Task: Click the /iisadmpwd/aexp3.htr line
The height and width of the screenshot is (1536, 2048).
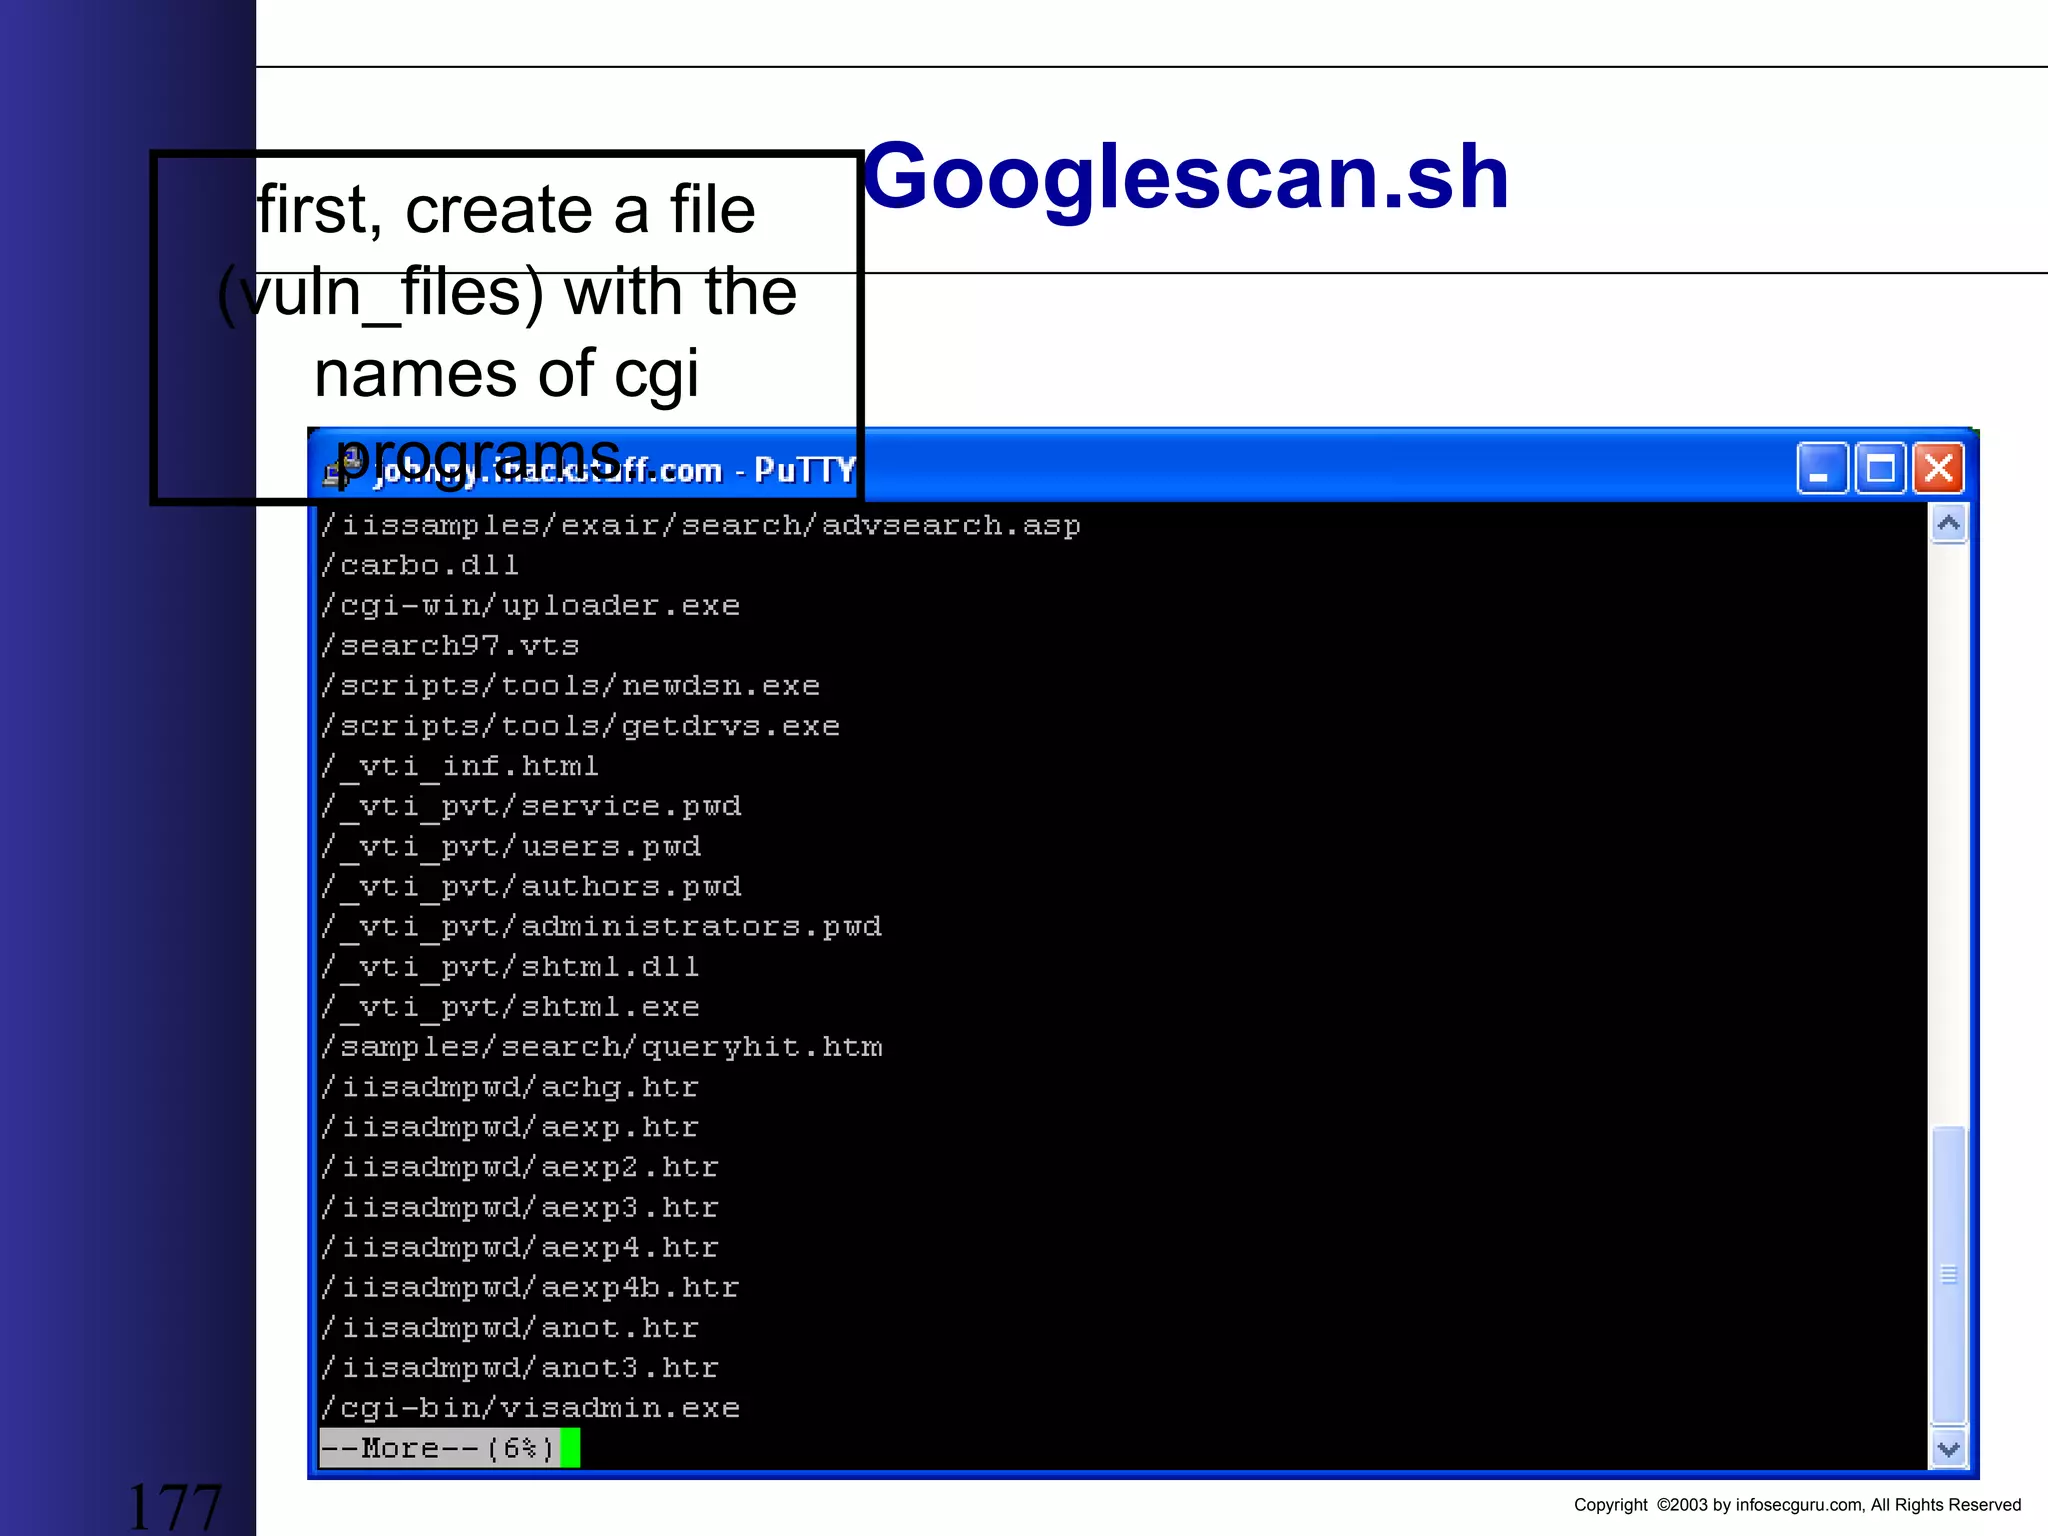Action: pos(520,1208)
